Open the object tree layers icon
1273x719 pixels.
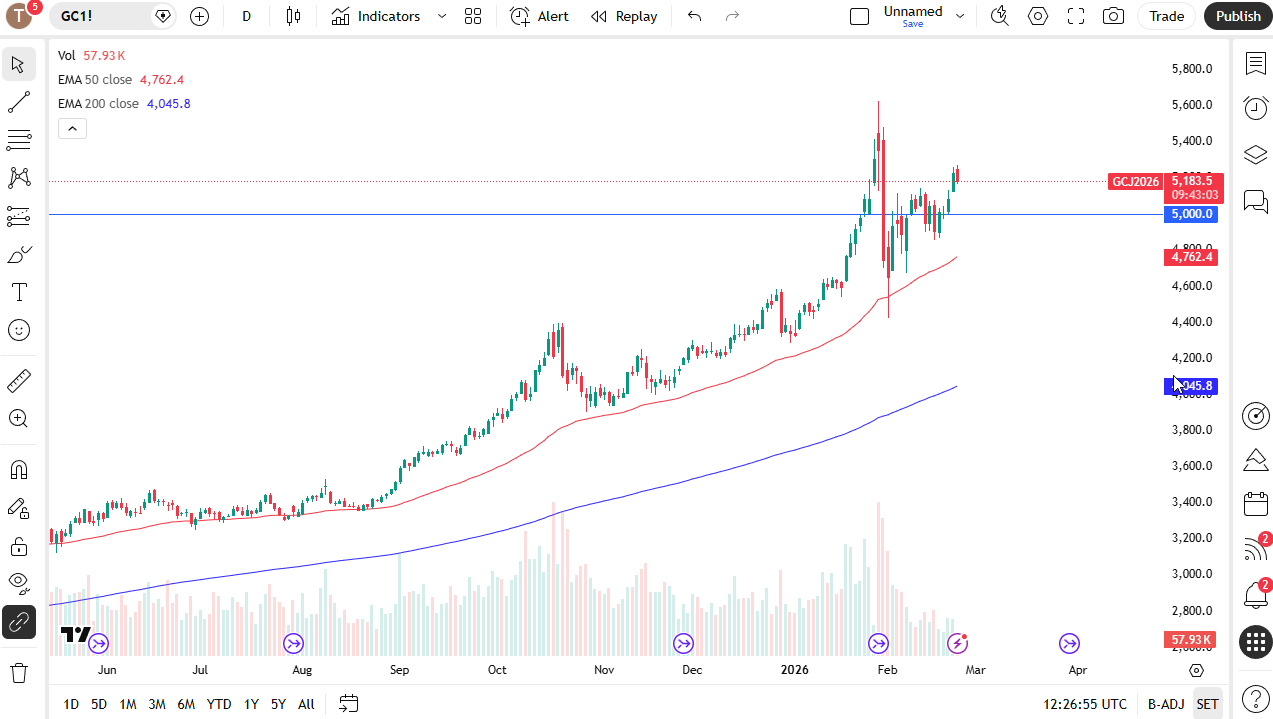click(1256, 155)
